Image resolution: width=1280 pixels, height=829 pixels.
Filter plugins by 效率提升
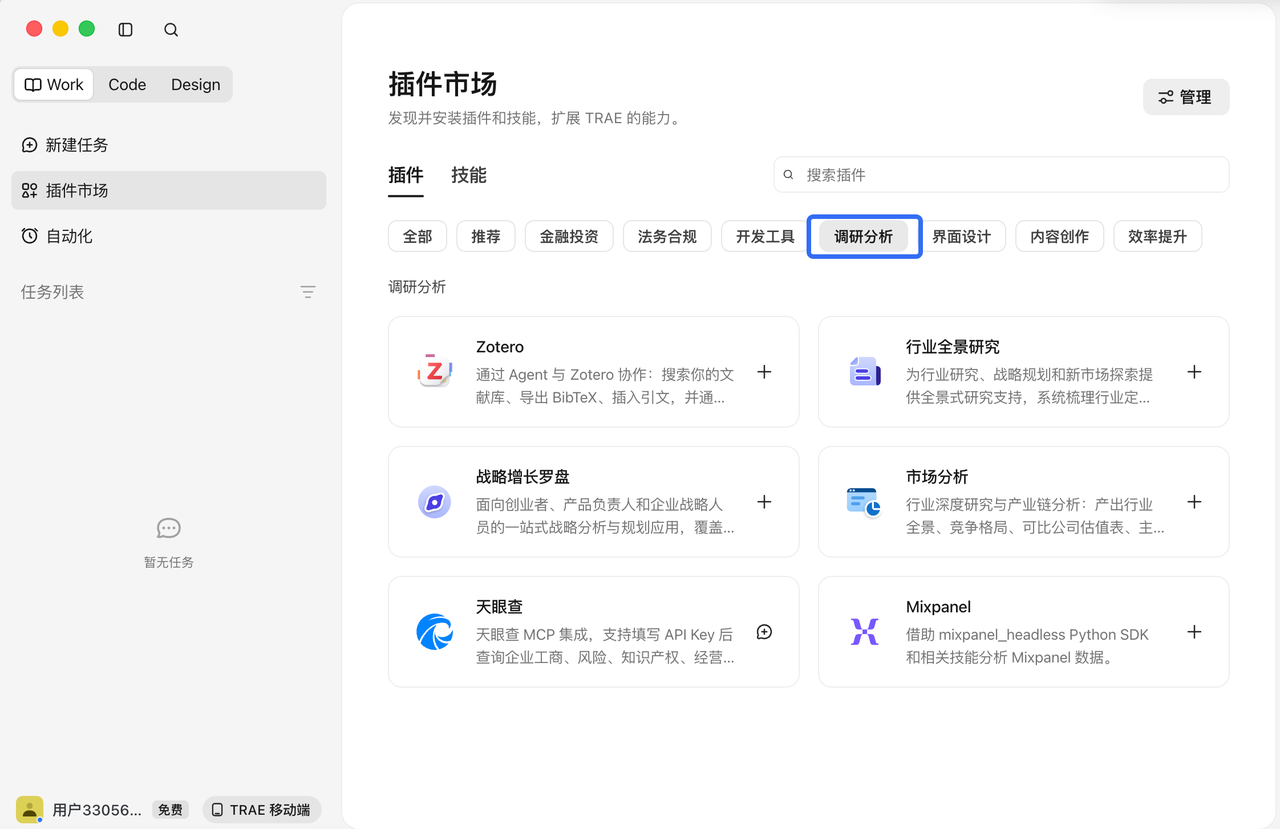coord(1158,237)
